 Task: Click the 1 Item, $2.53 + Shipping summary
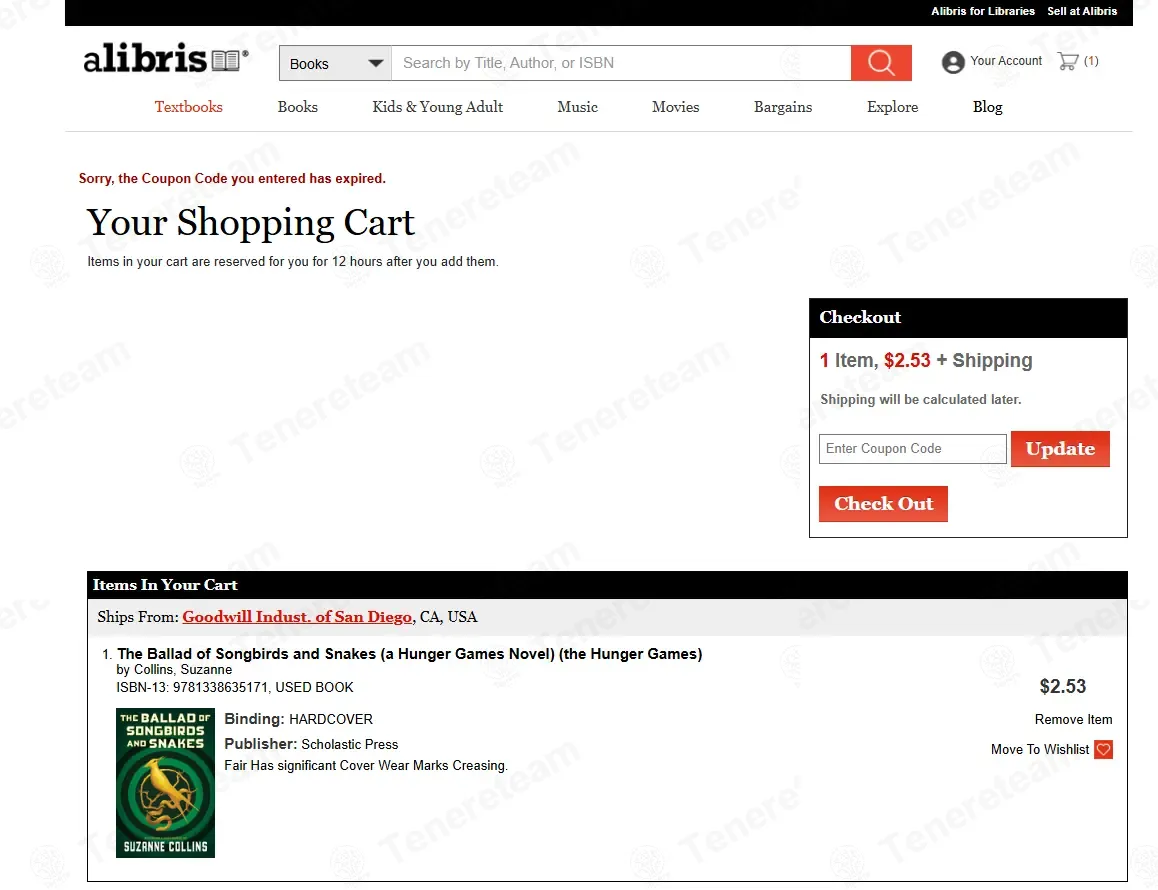pyautogui.click(x=926, y=360)
